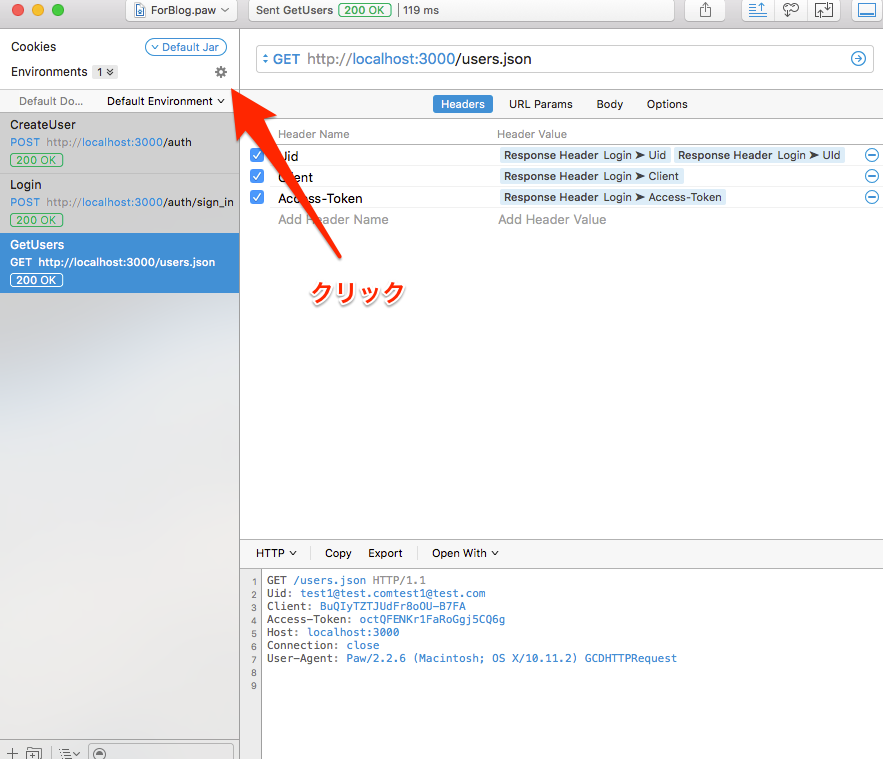Image resolution: width=883 pixels, height=759 pixels.
Task: Remove the Access-Token header with its minus icon
Action: coord(871,197)
